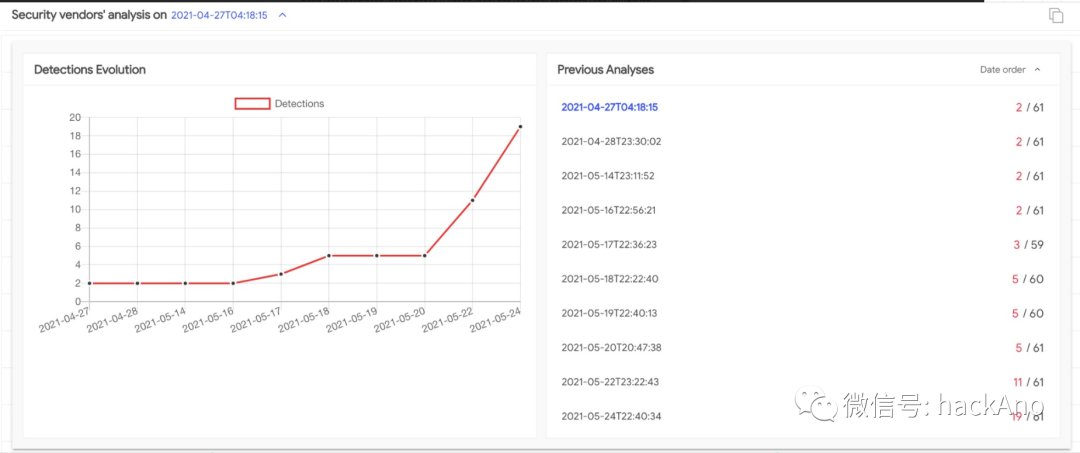Click the copy icon at top right
The width and height of the screenshot is (1080, 453).
[1055, 15]
